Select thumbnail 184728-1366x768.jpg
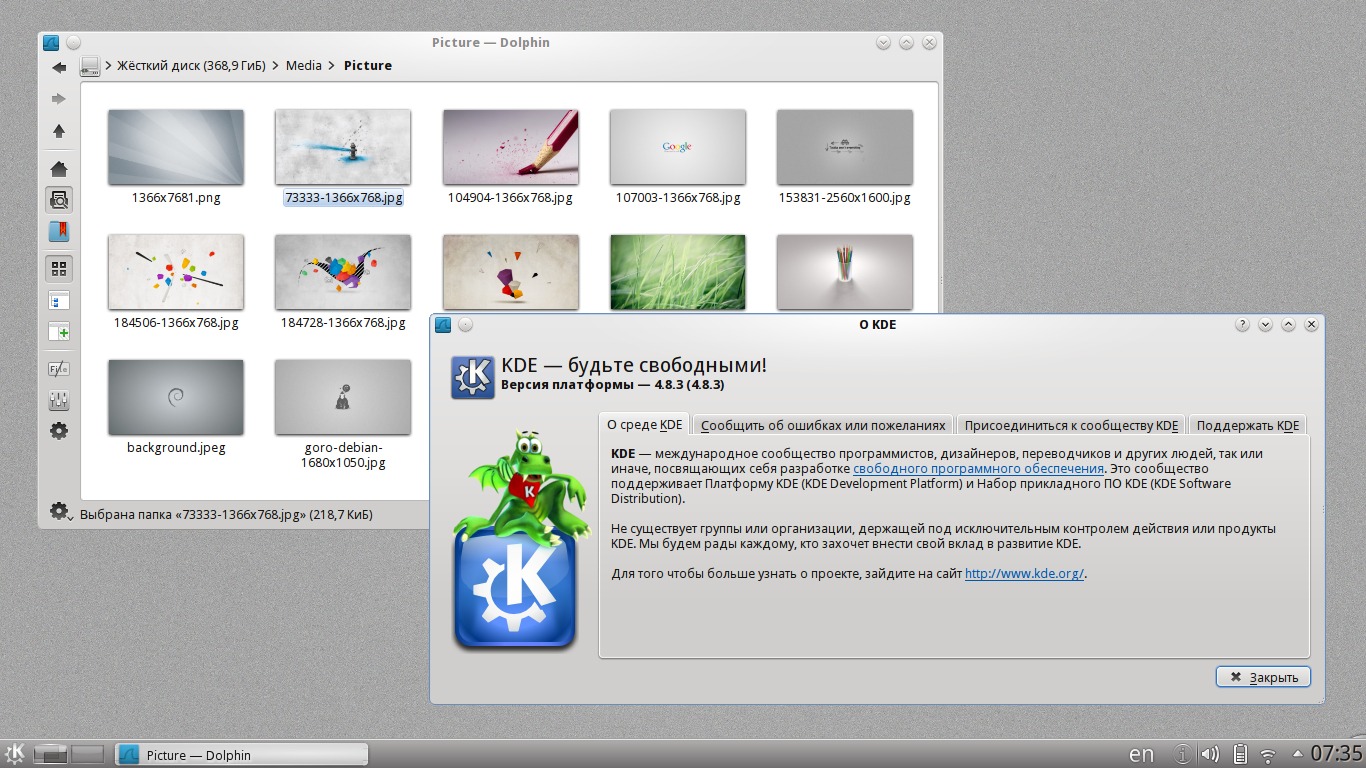This screenshot has width=1366, height=768. (x=343, y=272)
